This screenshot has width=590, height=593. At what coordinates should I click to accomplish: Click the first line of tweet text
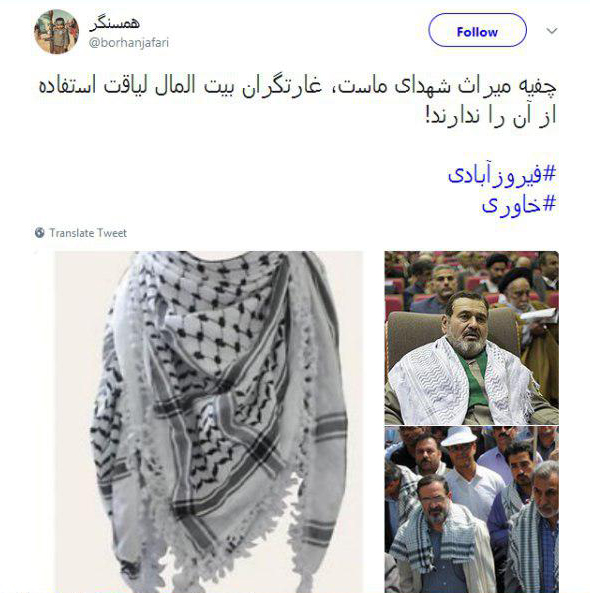point(298,86)
